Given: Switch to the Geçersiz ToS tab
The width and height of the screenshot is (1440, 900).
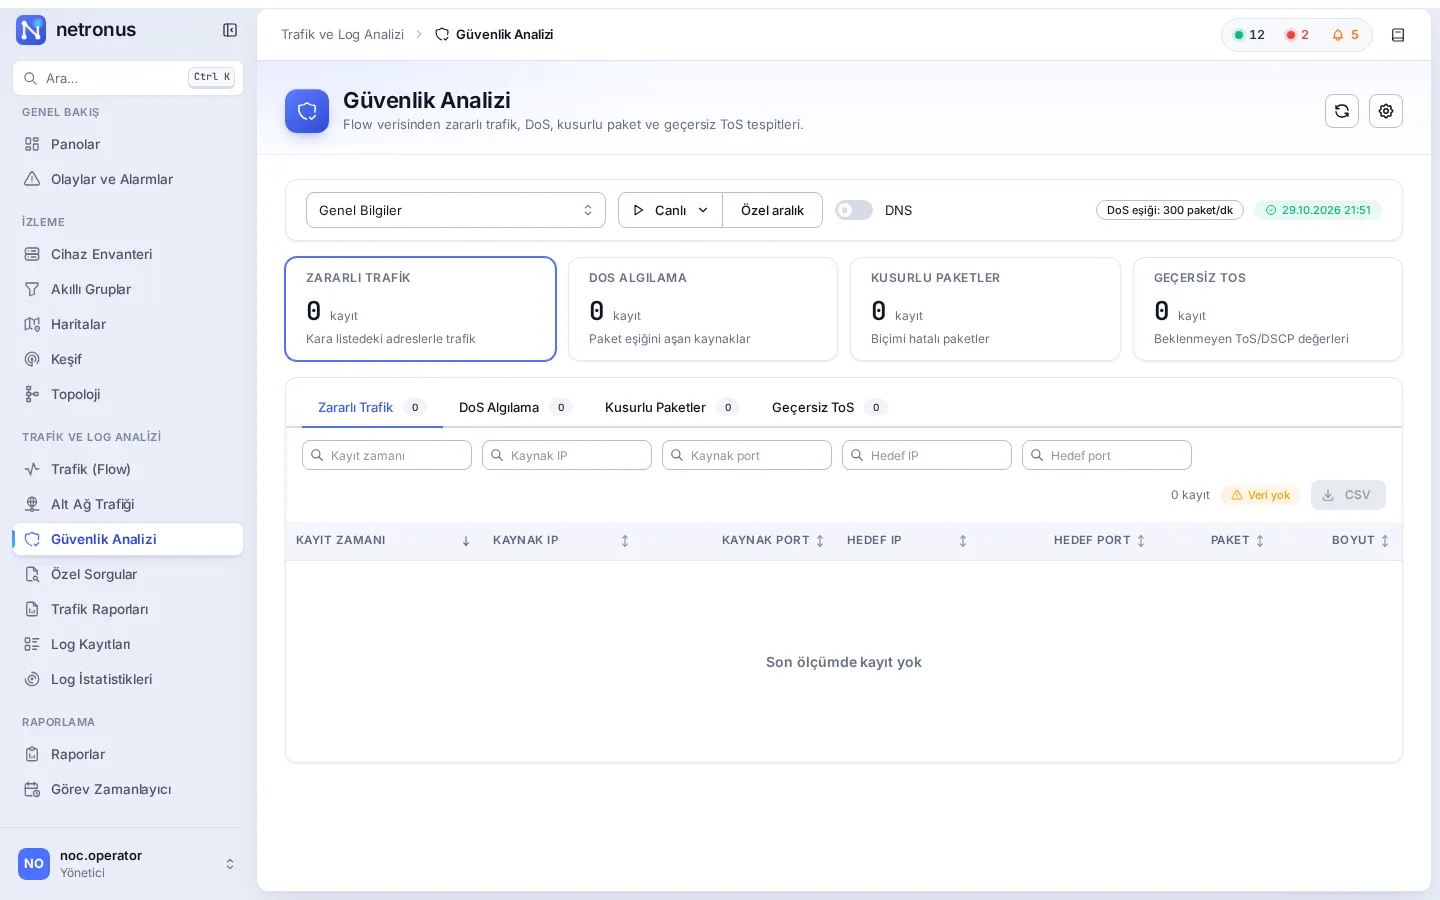Looking at the screenshot, I should (x=828, y=407).
